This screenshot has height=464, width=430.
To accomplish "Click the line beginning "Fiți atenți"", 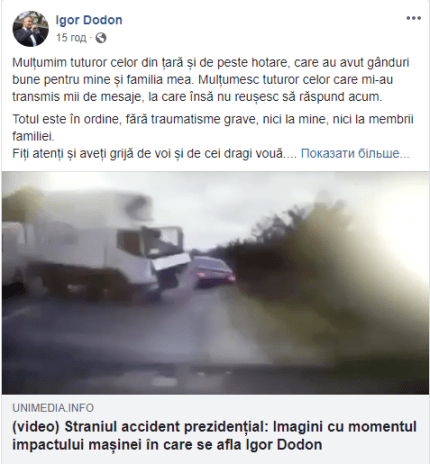I will point(154,153).
